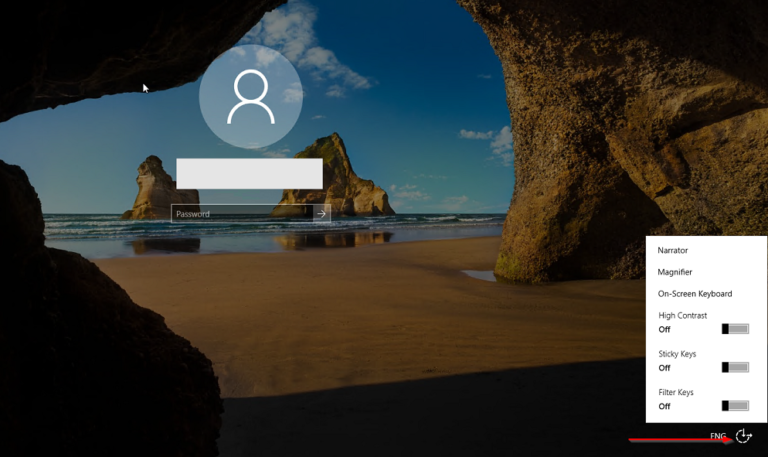
Task: Select Magnifier in the accessibility menu
Action: click(675, 272)
